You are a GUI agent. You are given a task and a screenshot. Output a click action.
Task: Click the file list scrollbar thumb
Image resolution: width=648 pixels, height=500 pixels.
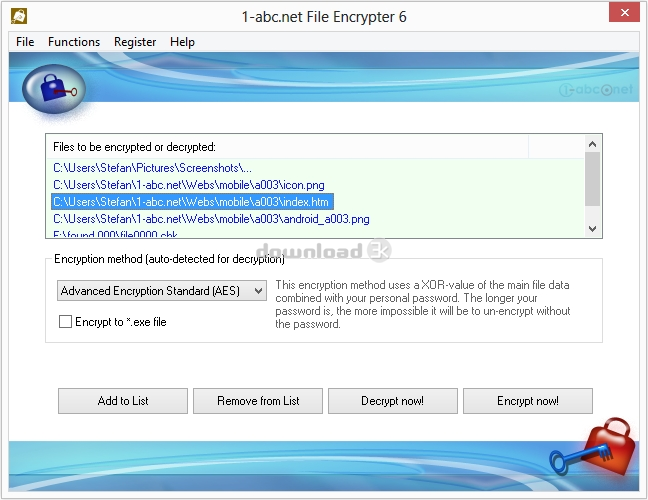(x=593, y=179)
